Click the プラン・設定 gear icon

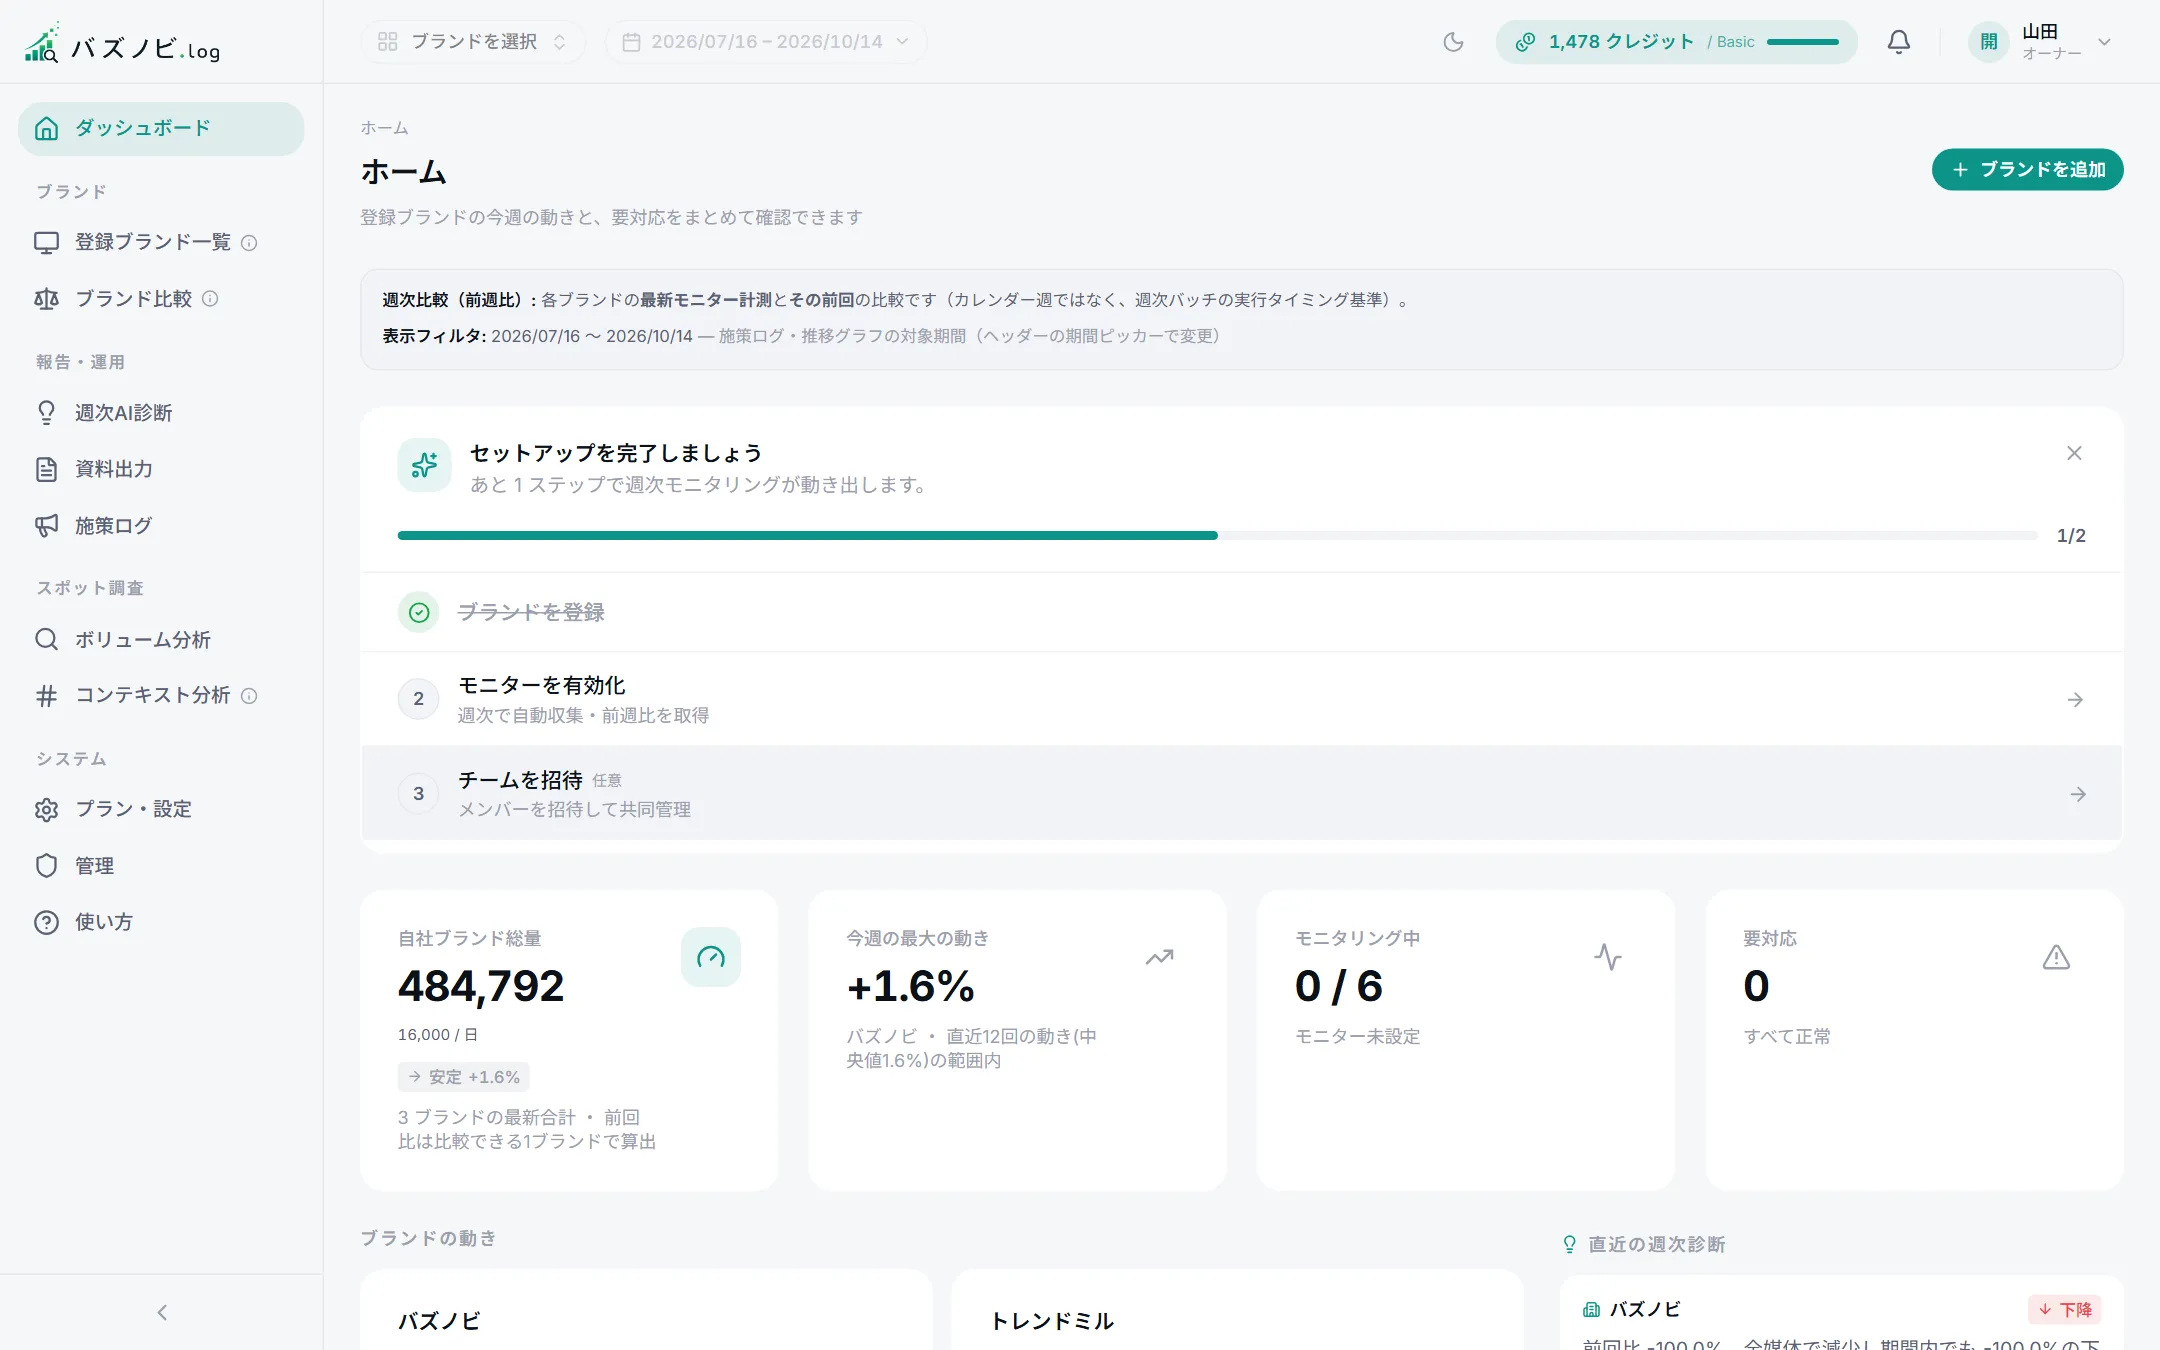(x=46, y=809)
